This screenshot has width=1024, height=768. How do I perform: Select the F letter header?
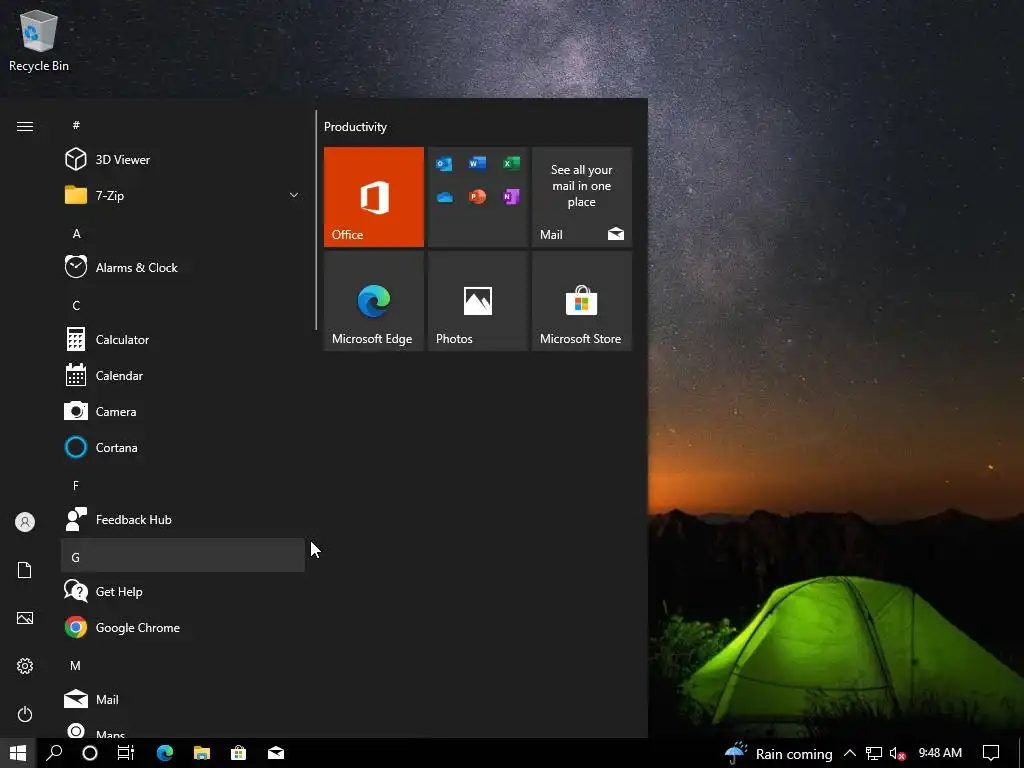click(x=76, y=485)
